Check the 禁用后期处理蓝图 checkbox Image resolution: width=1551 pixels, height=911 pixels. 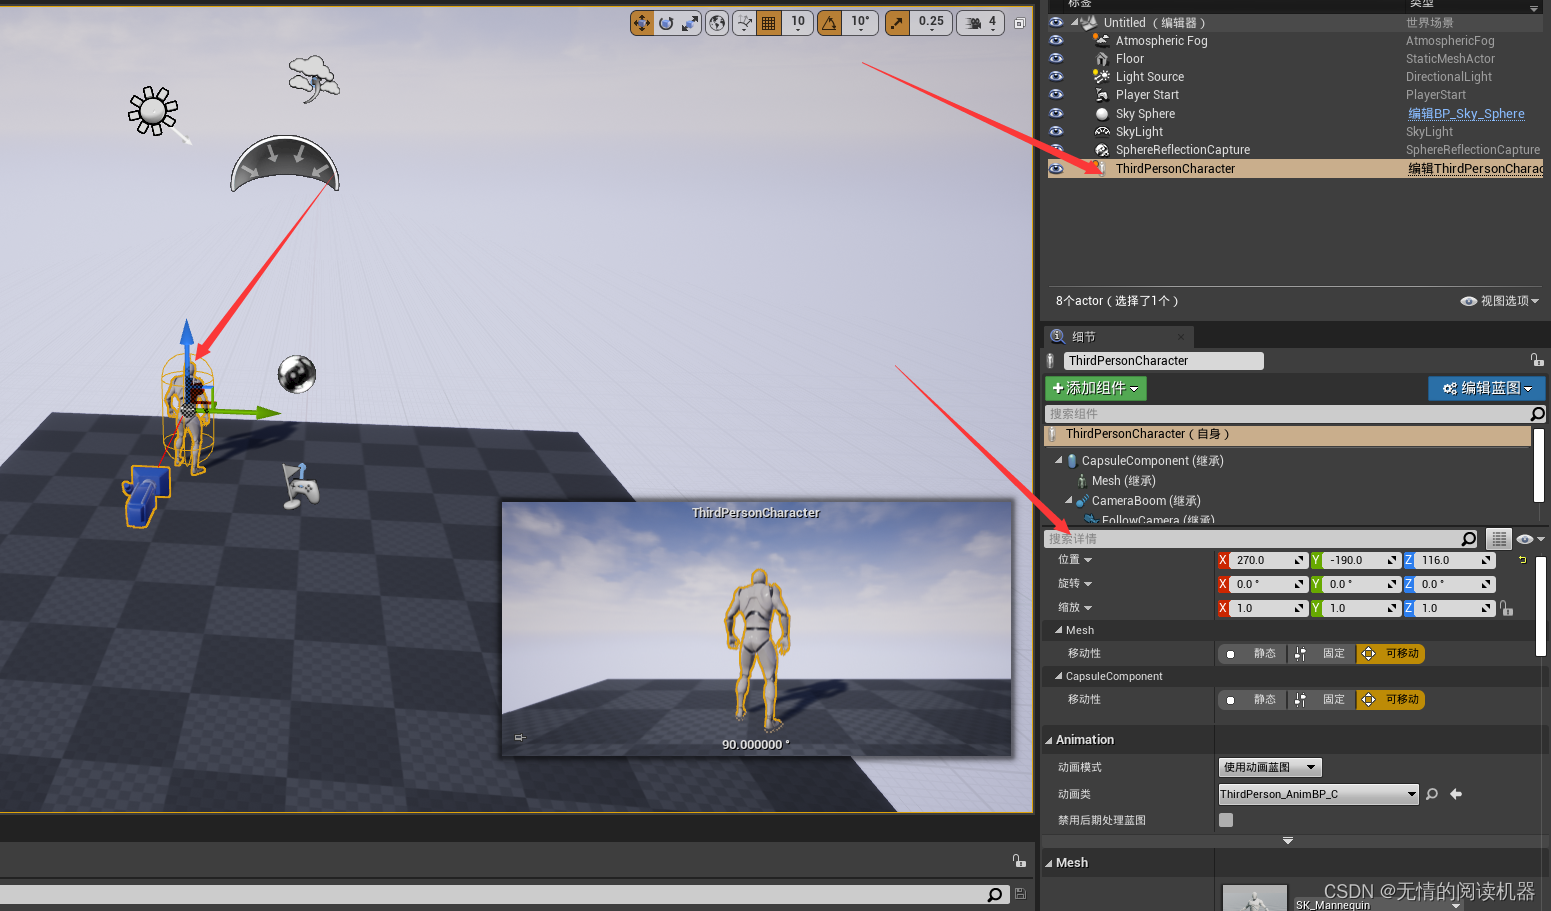tap(1225, 820)
